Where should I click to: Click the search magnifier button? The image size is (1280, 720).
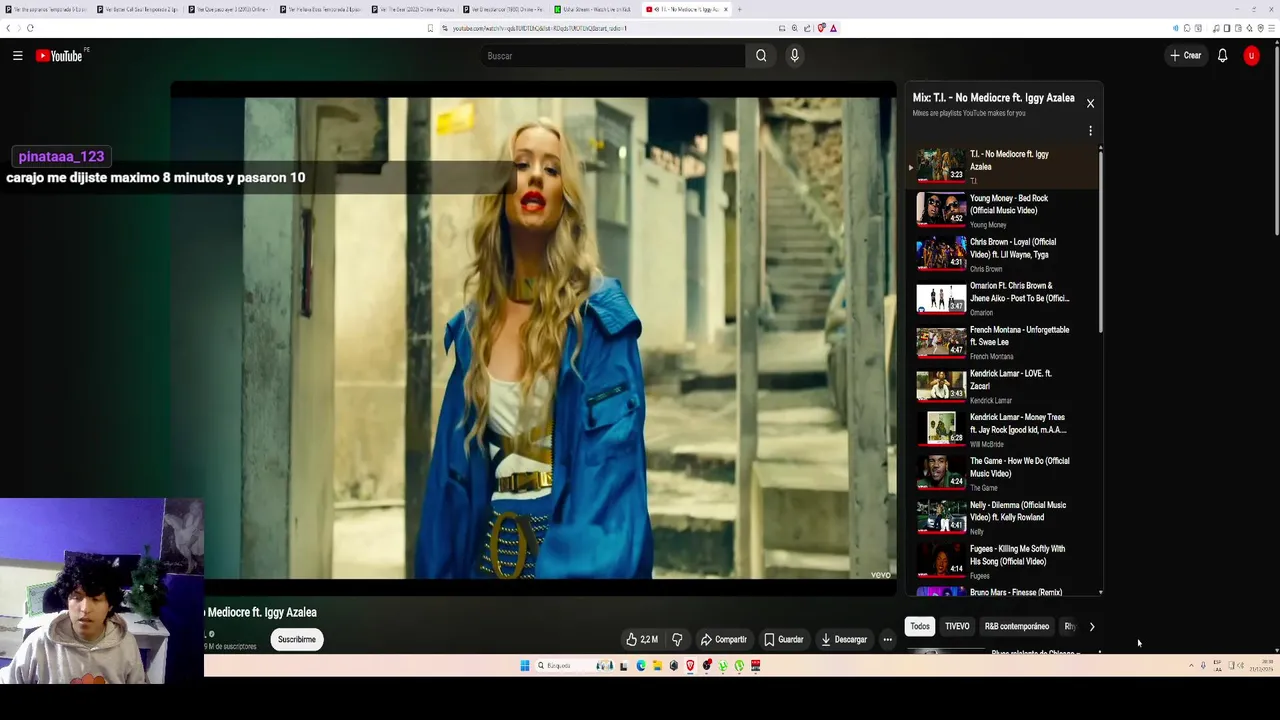(761, 56)
